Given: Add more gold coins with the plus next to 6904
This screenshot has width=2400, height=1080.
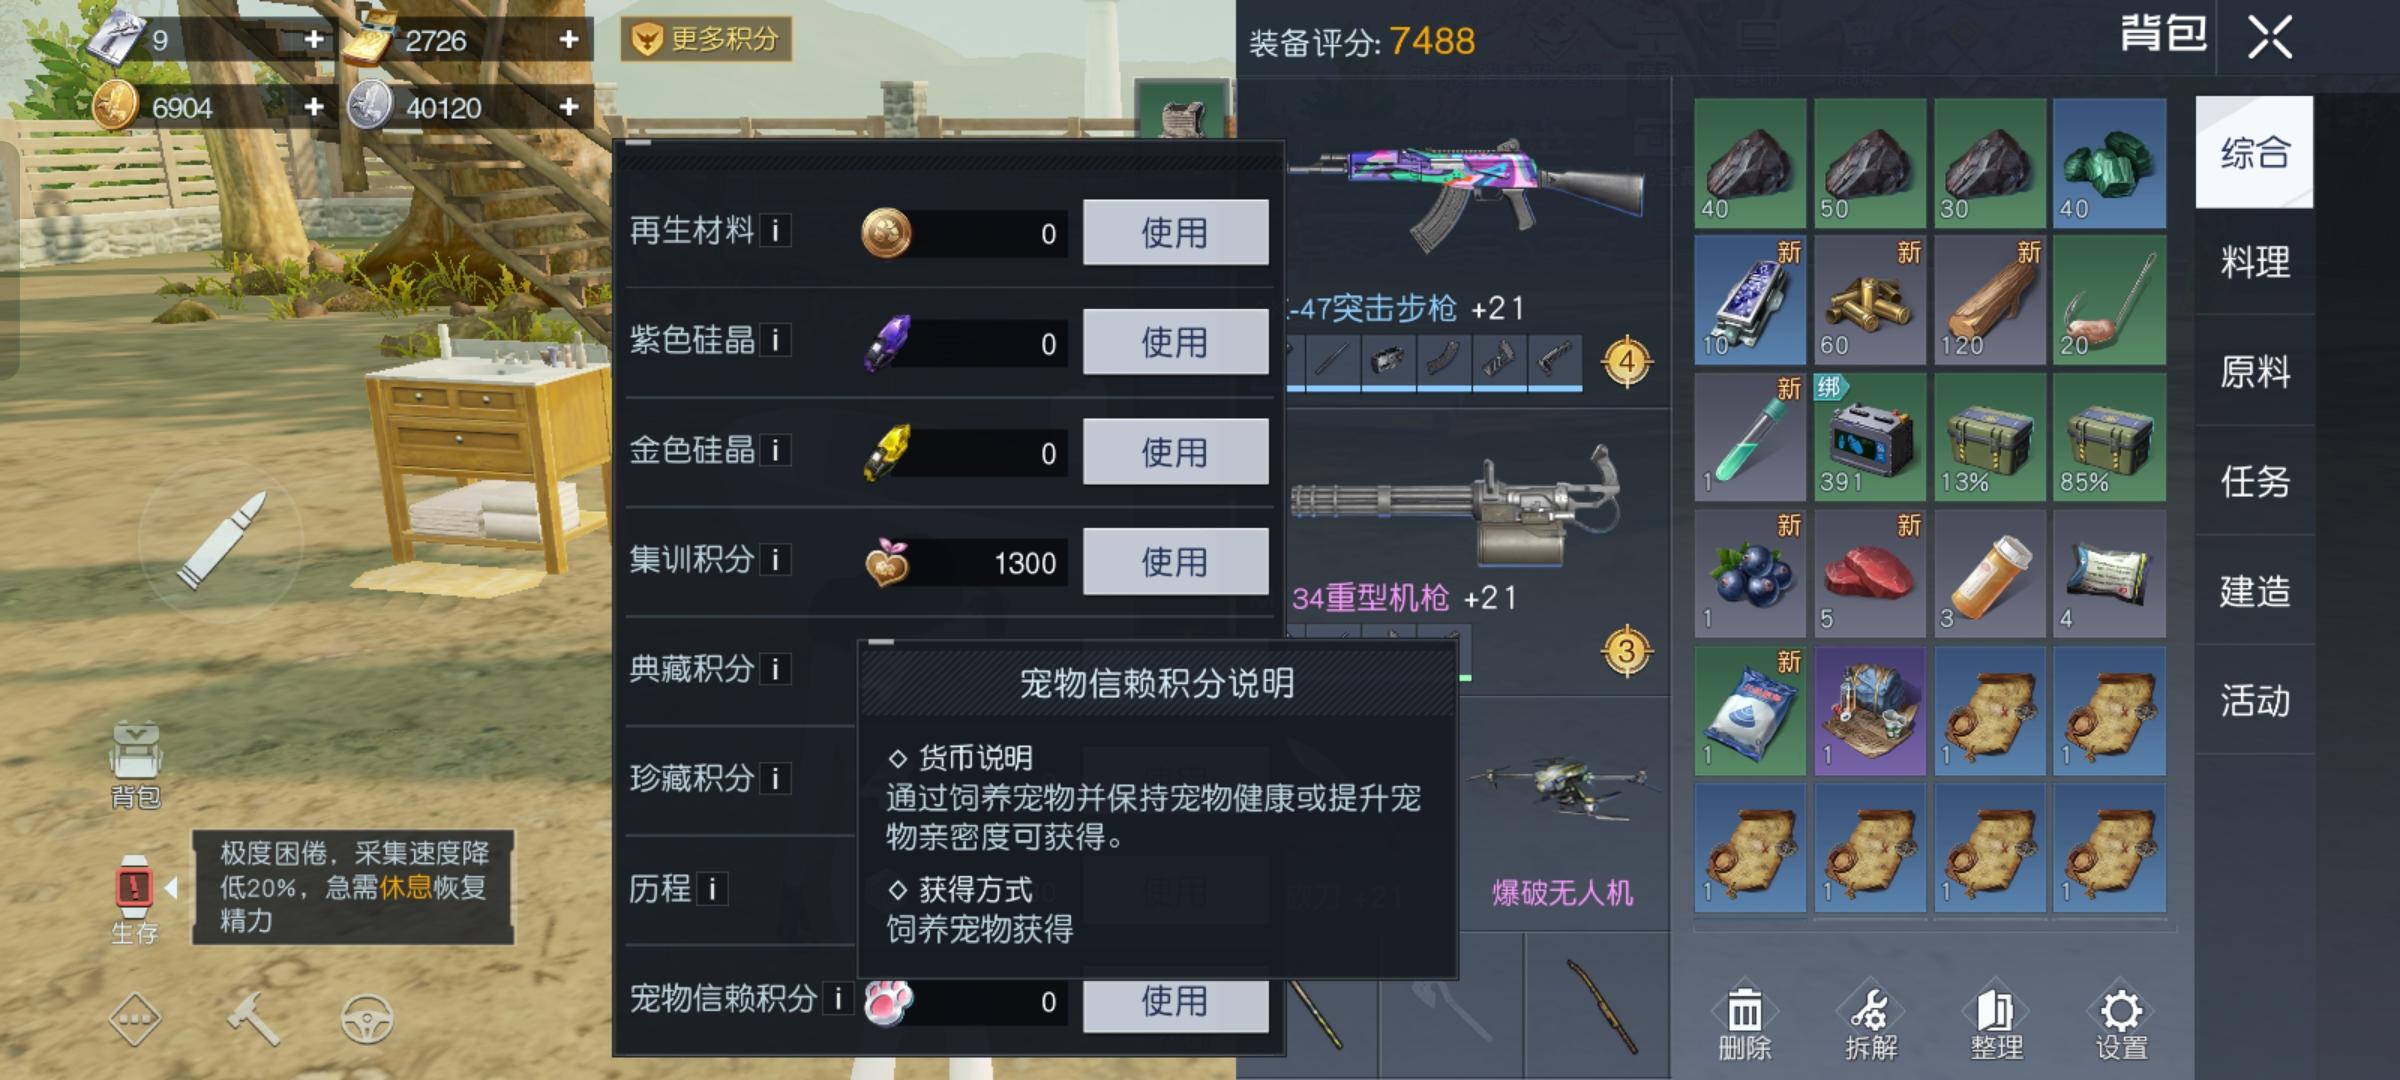Looking at the screenshot, I should (x=313, y=107).
